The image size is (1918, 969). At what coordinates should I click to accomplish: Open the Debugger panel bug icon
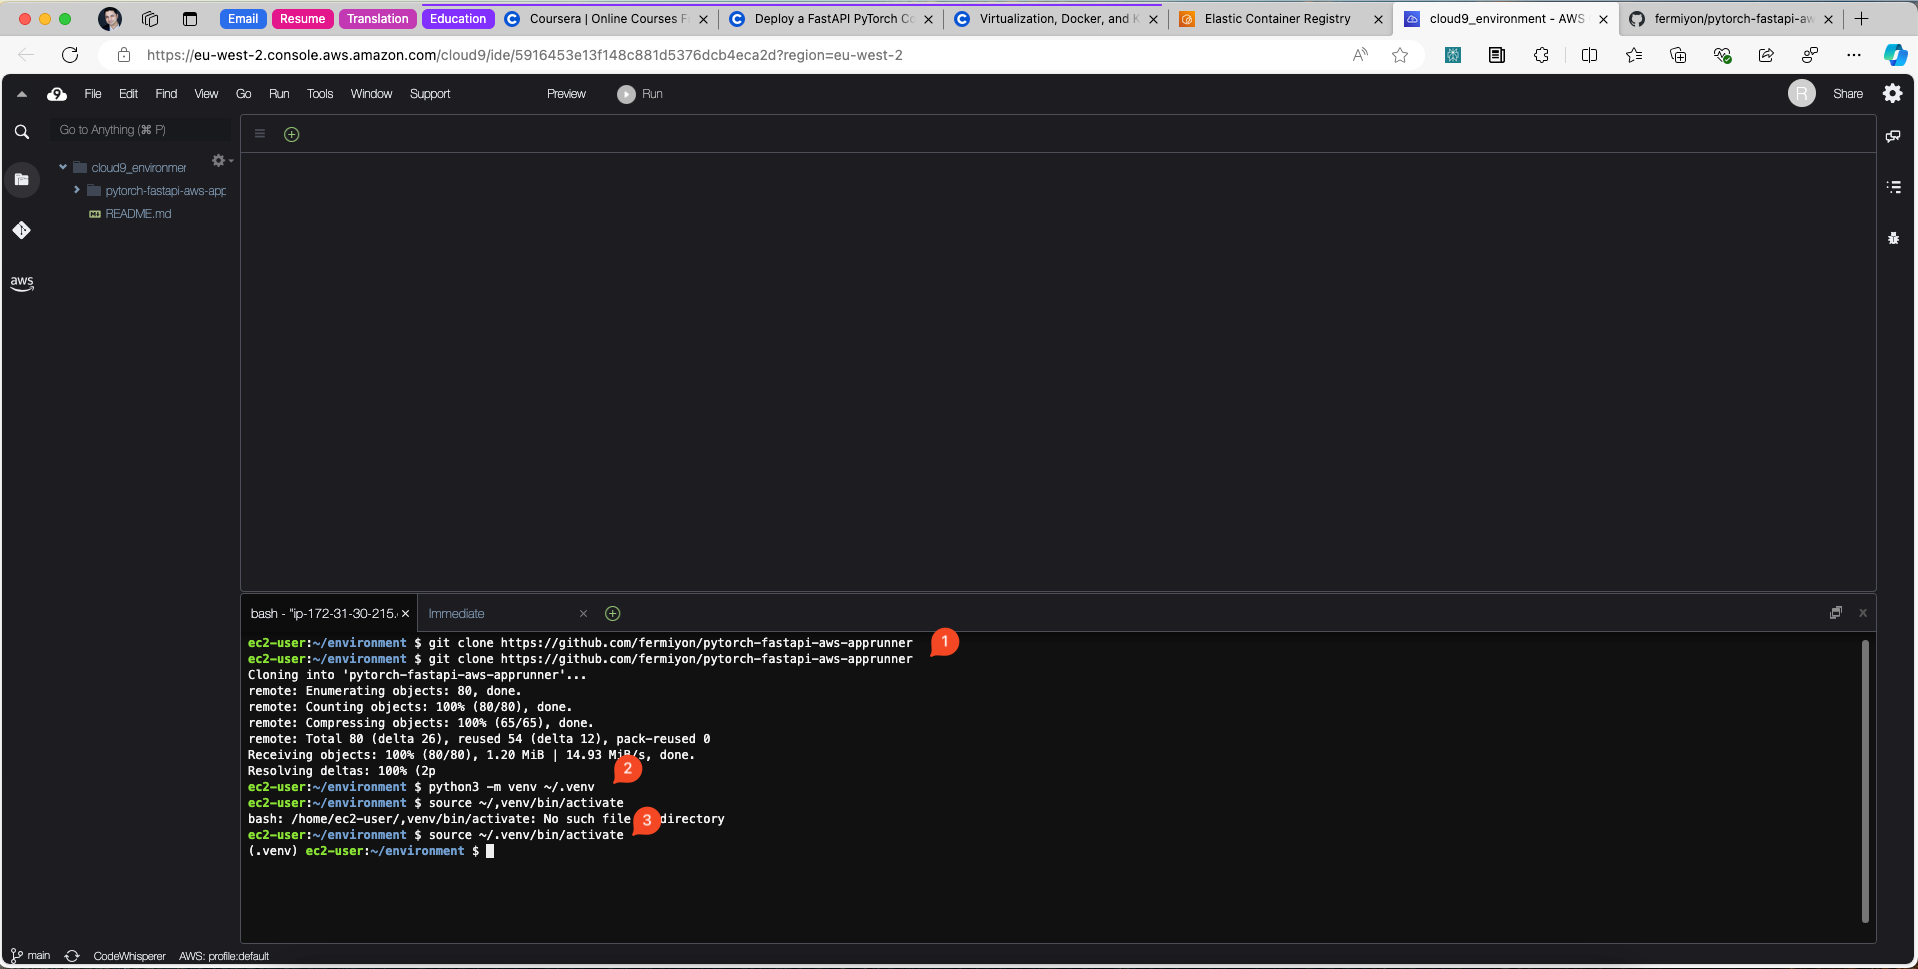click(x=1893, y=238)
